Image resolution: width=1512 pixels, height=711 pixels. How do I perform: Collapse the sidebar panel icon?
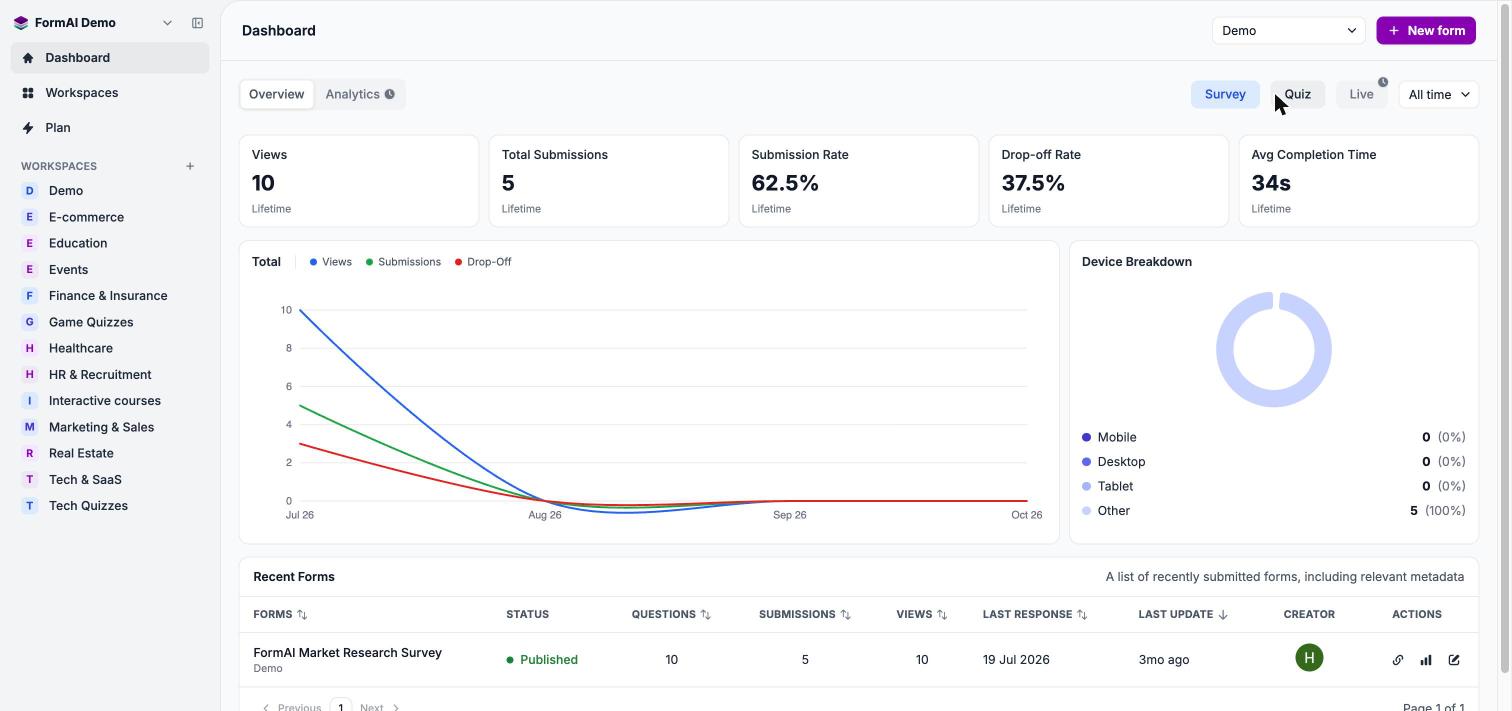click(x=197, y=23)
